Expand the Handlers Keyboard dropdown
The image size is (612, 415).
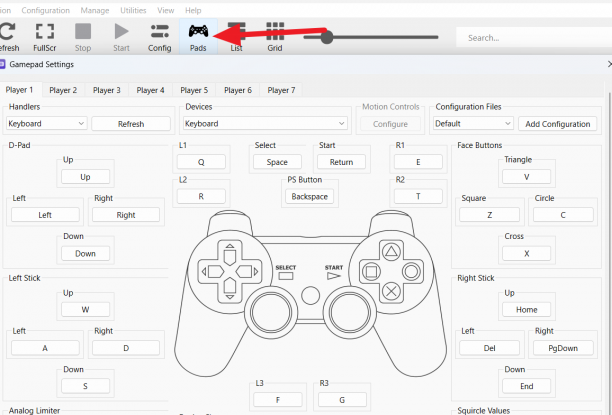pyautogui.click(x=46, y=124)
